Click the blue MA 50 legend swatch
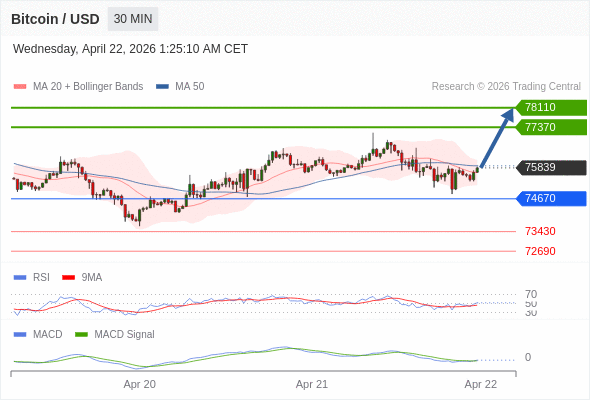 click(162, 87)
